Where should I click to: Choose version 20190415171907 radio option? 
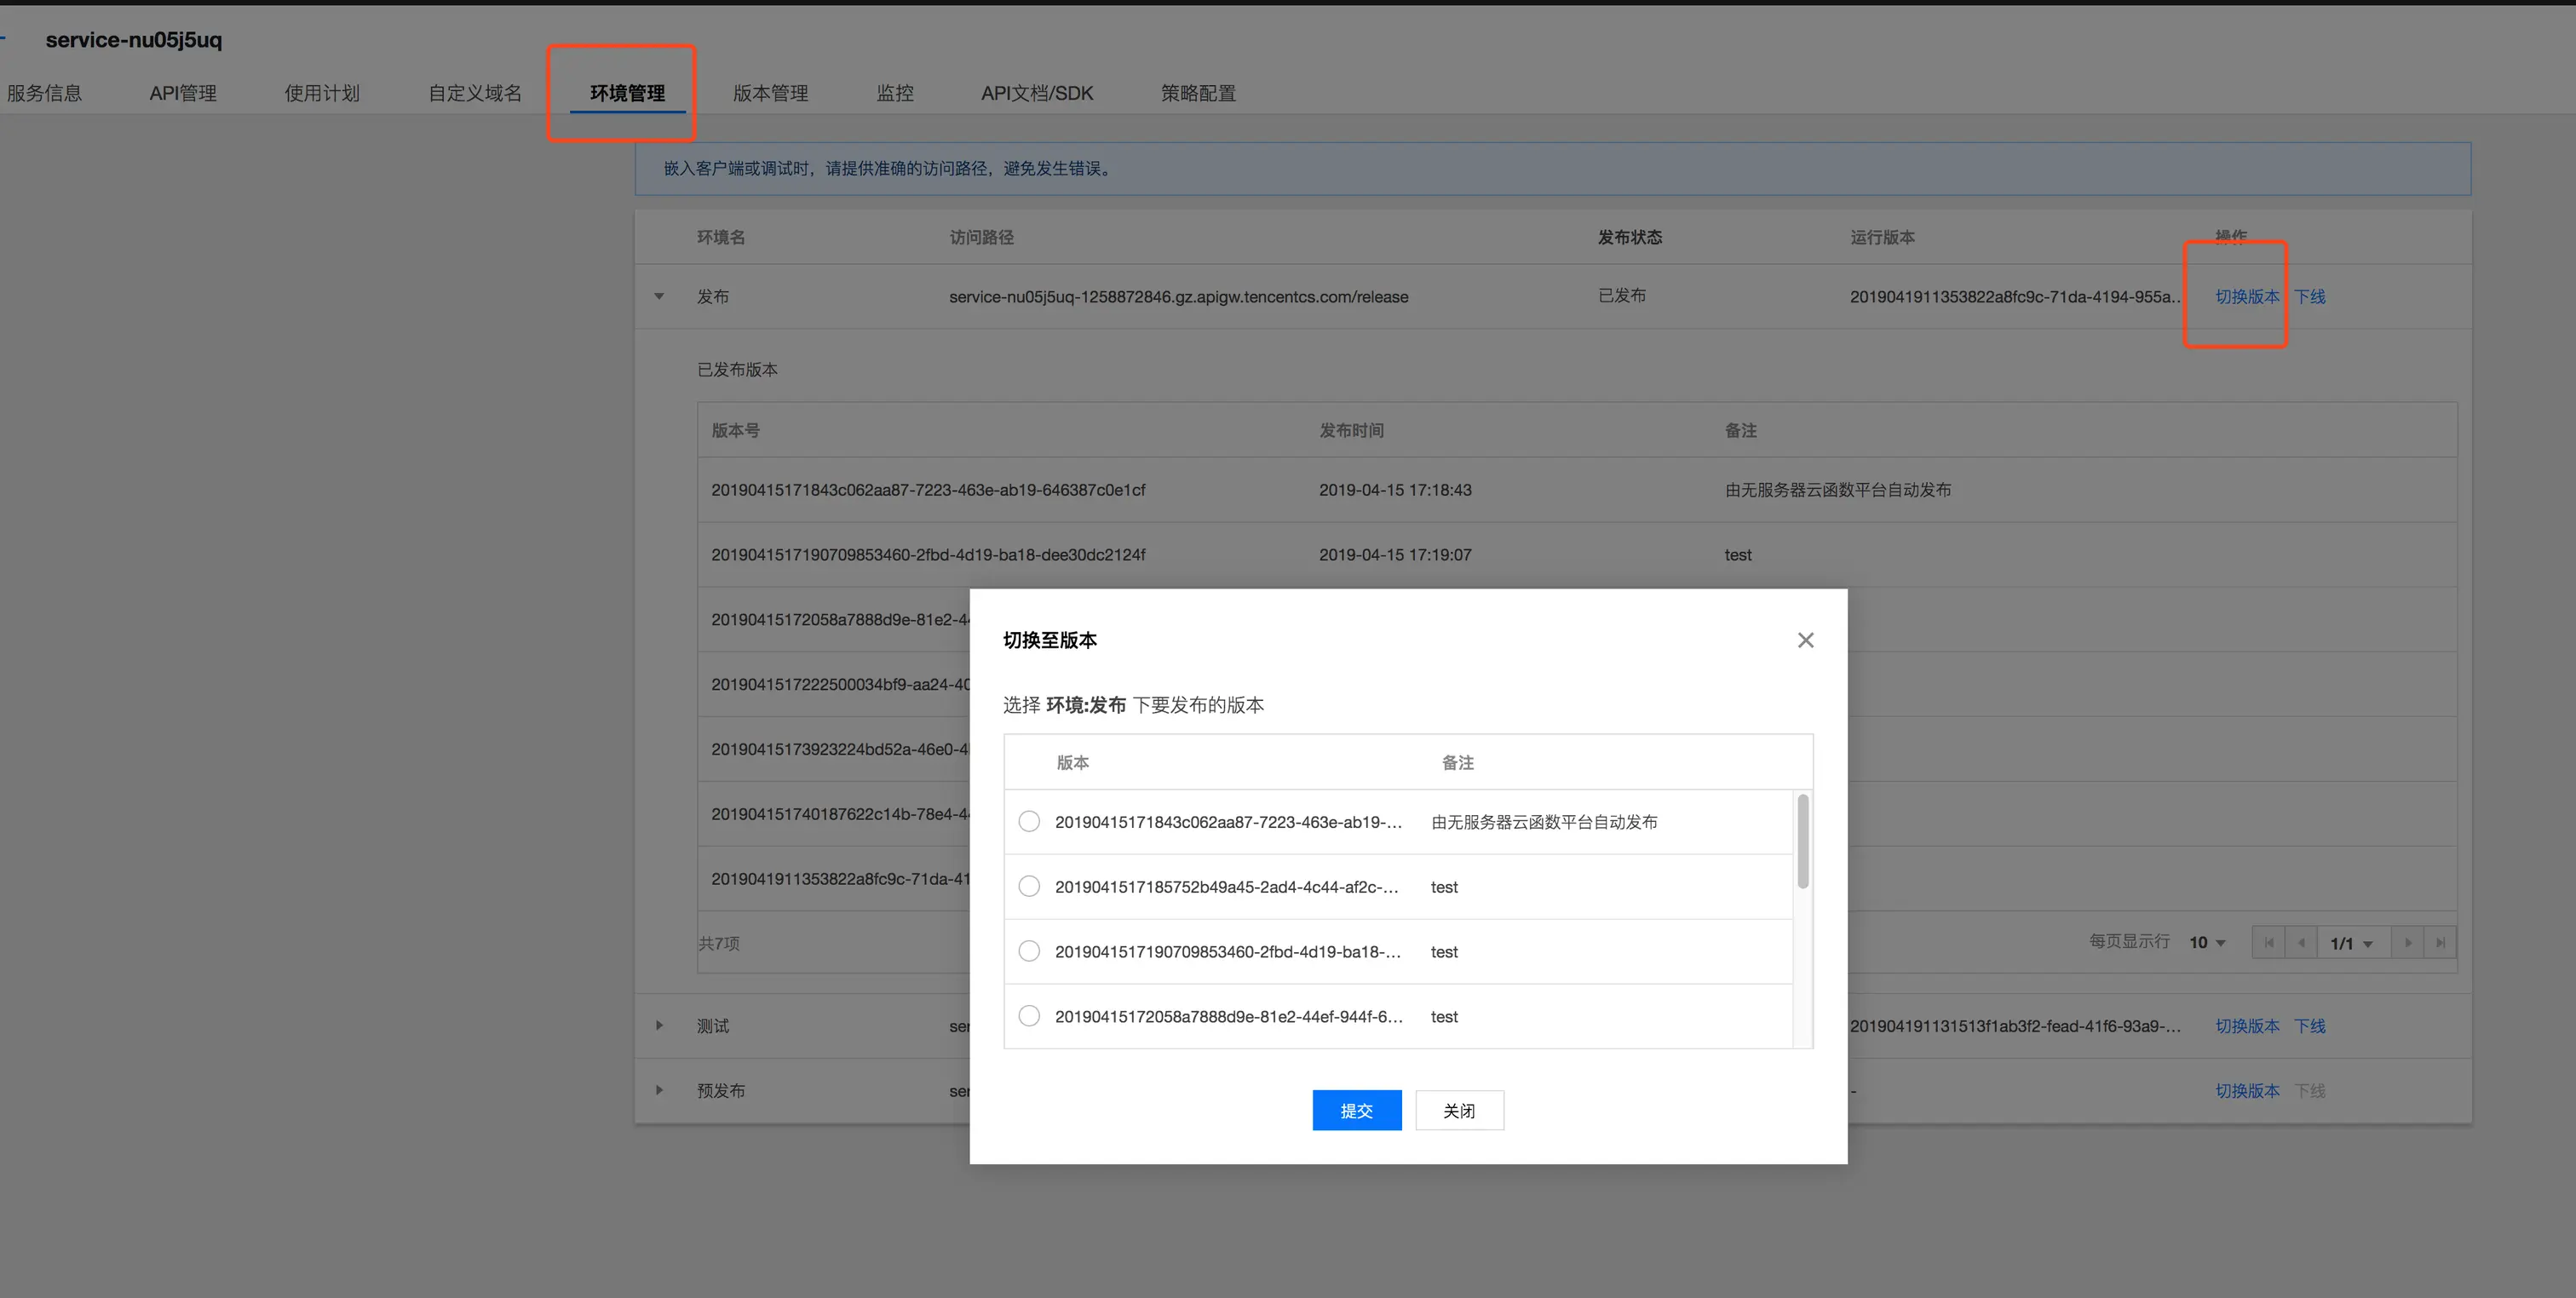1029,951
